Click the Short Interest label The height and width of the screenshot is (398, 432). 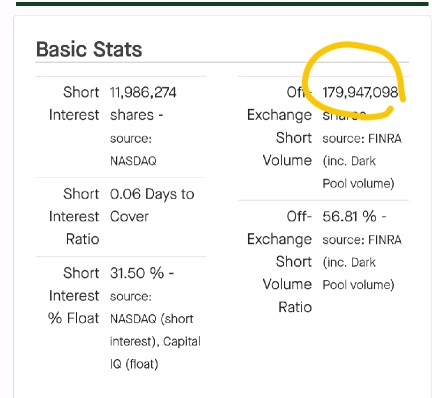pos(74,103)
